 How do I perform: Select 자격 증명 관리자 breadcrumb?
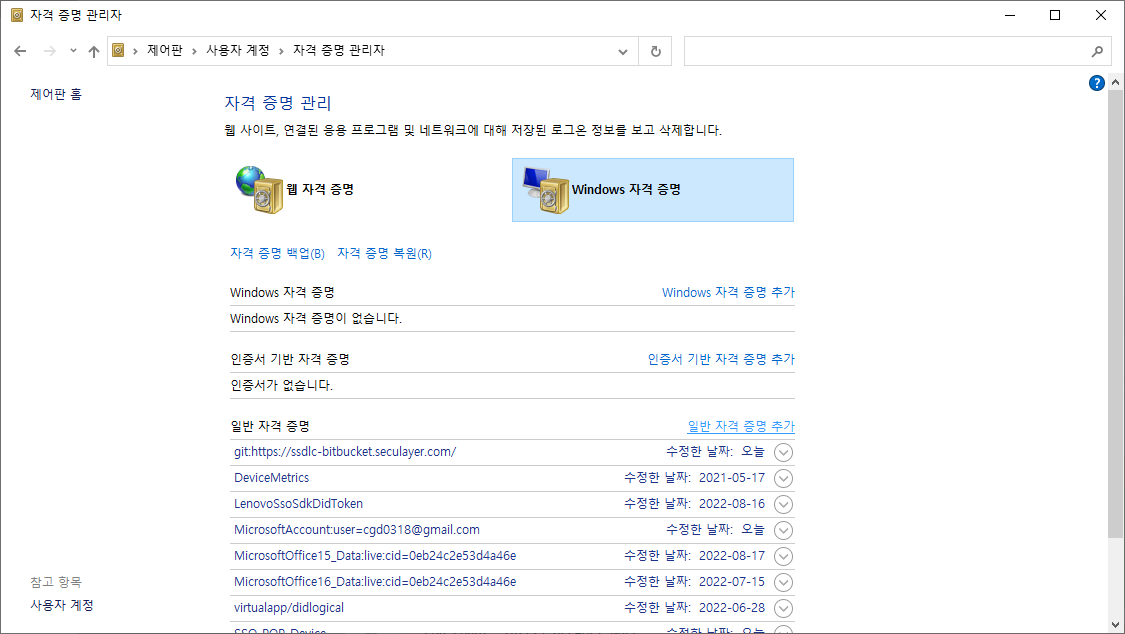pyautogui.click(x=339, y=50)
